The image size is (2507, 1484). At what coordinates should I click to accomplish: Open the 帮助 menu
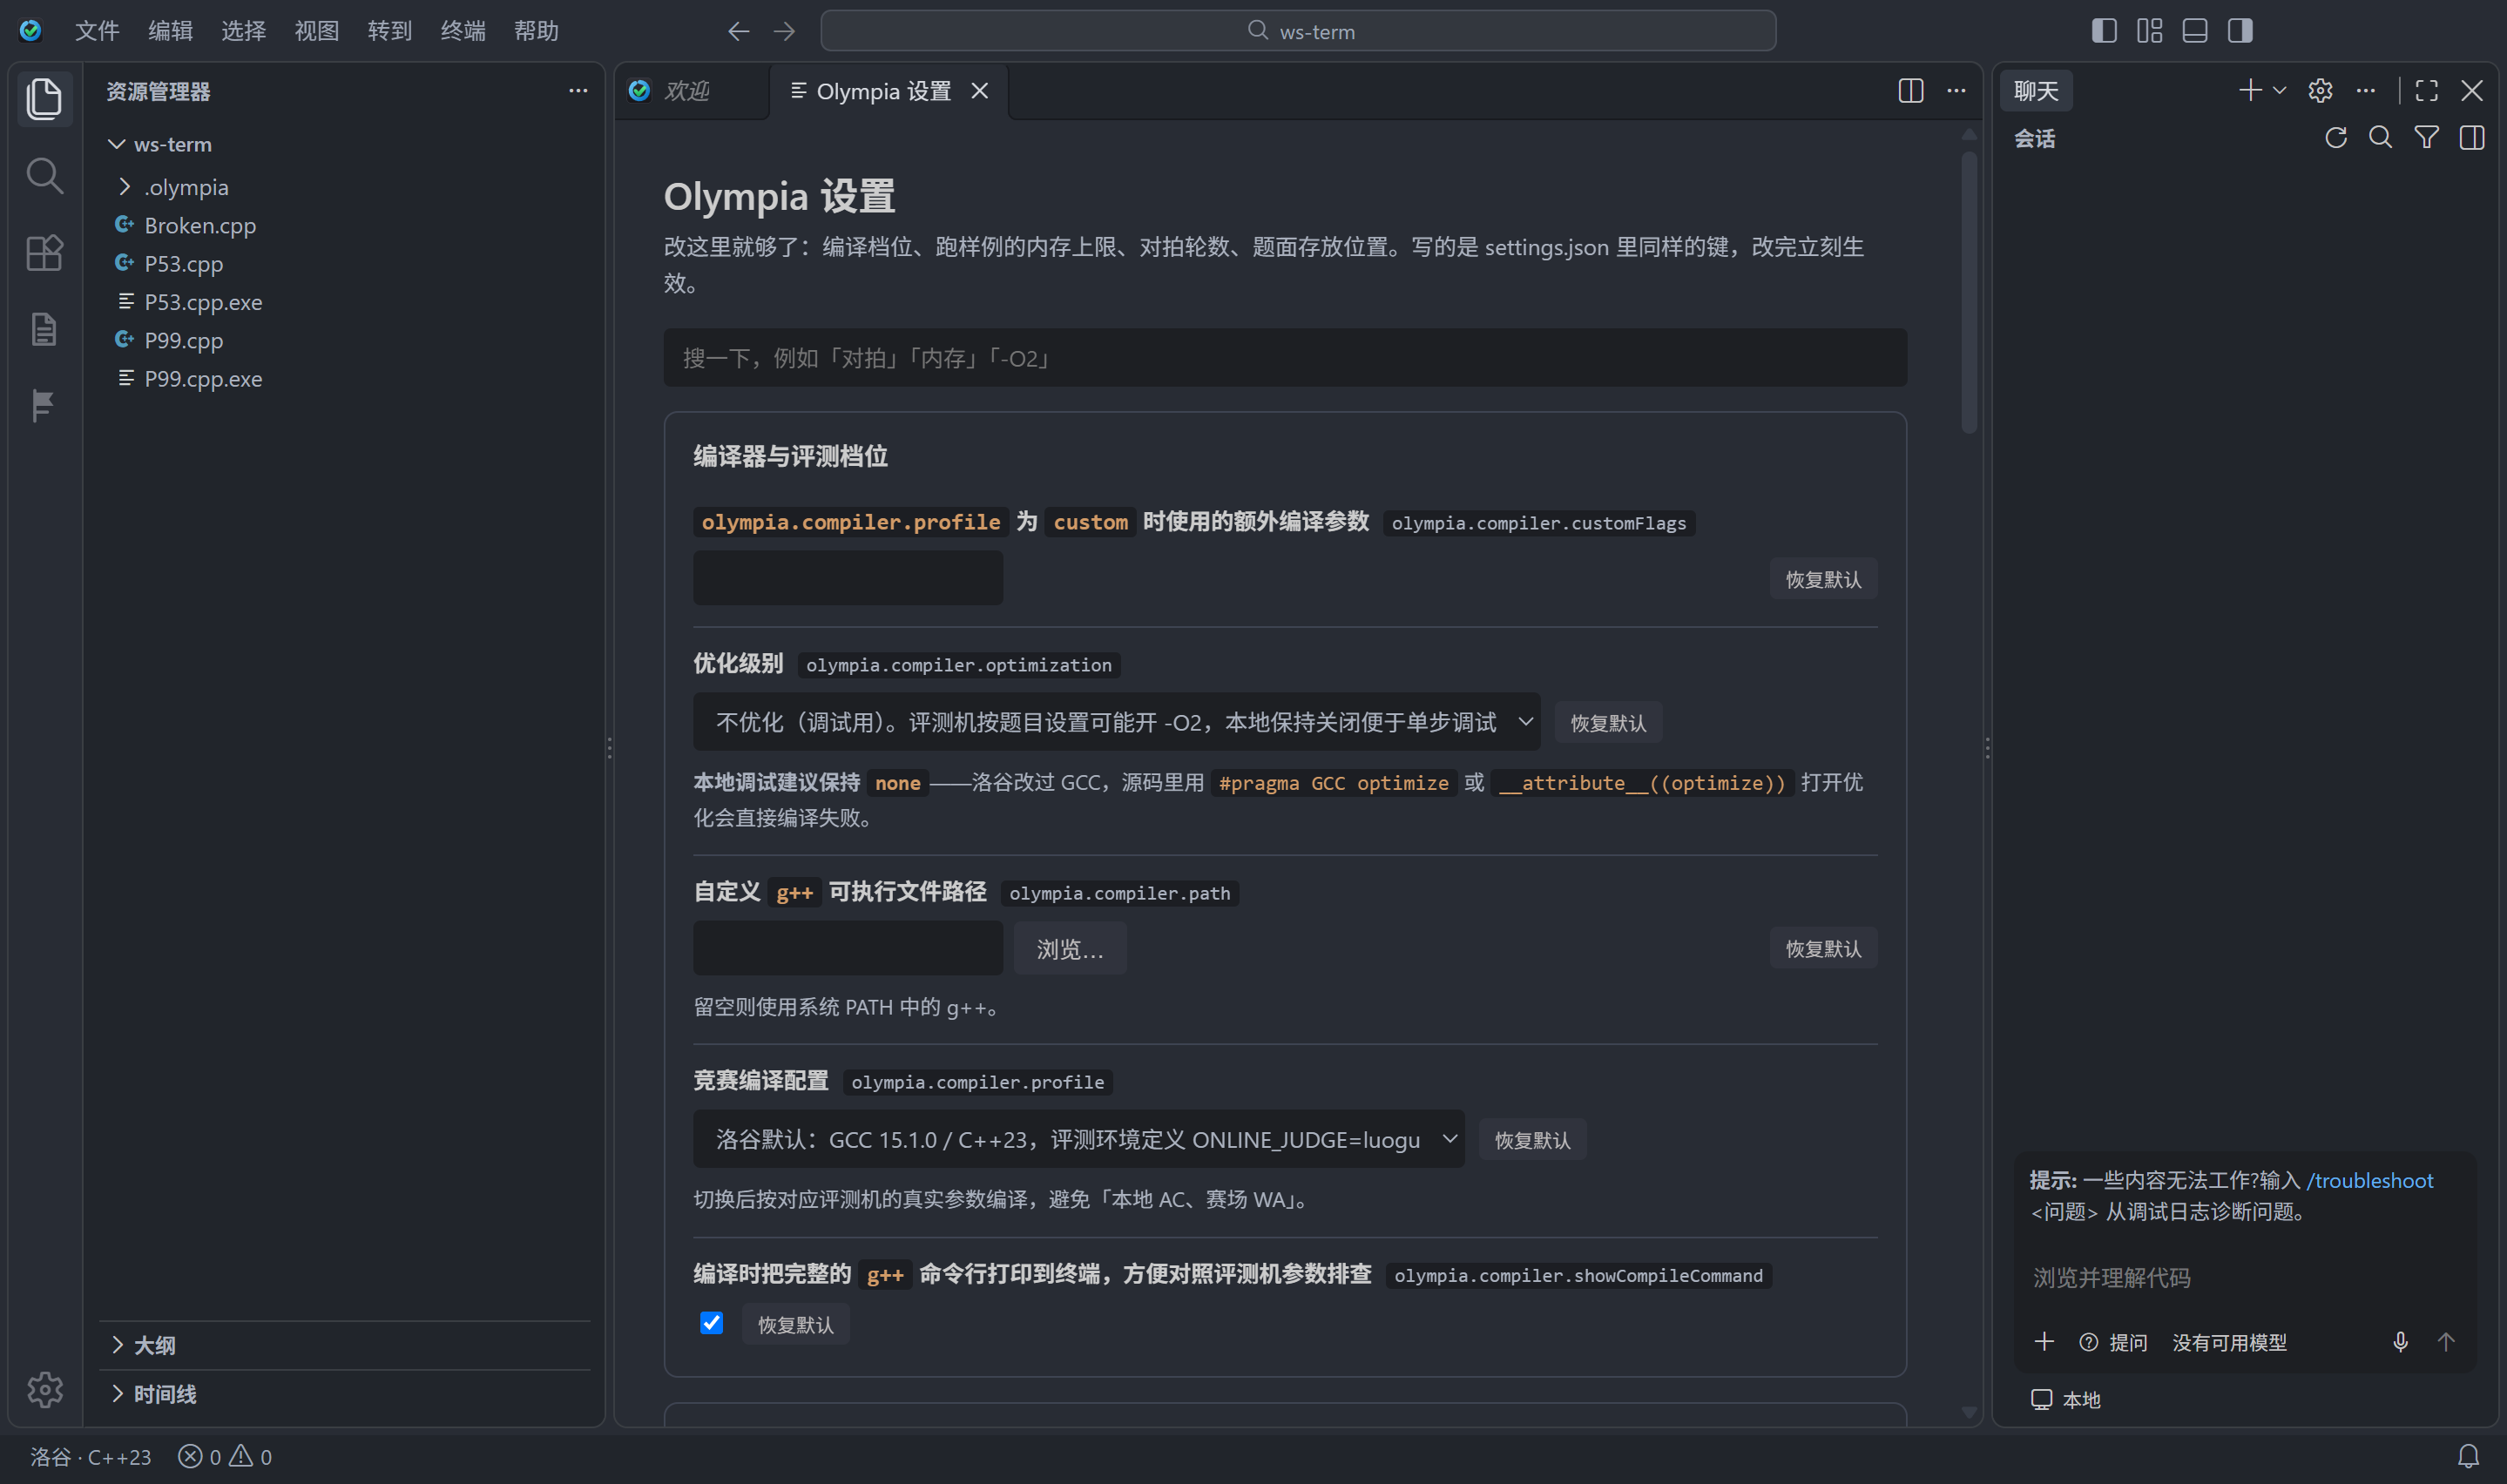coord(535,31)
